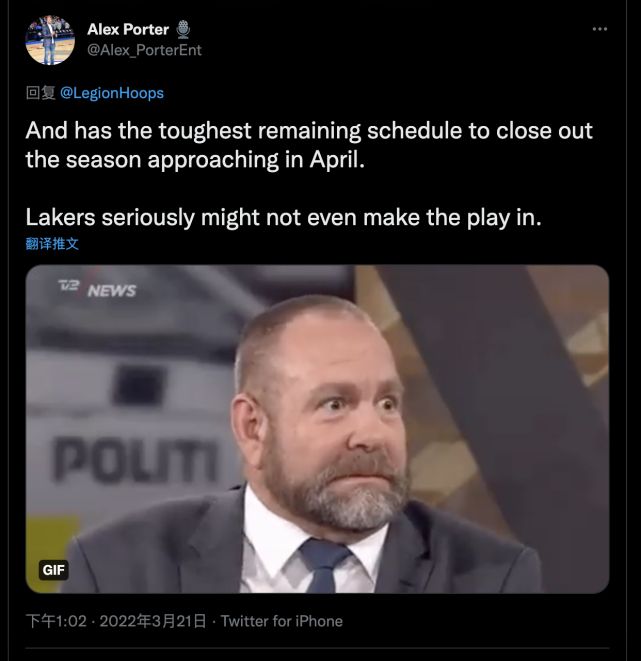Click the "Lakers seriously might not" sentence
Image resolution: width=641 pixels, height=661 pixels.
pyautogui.click(x=282, y=217)
